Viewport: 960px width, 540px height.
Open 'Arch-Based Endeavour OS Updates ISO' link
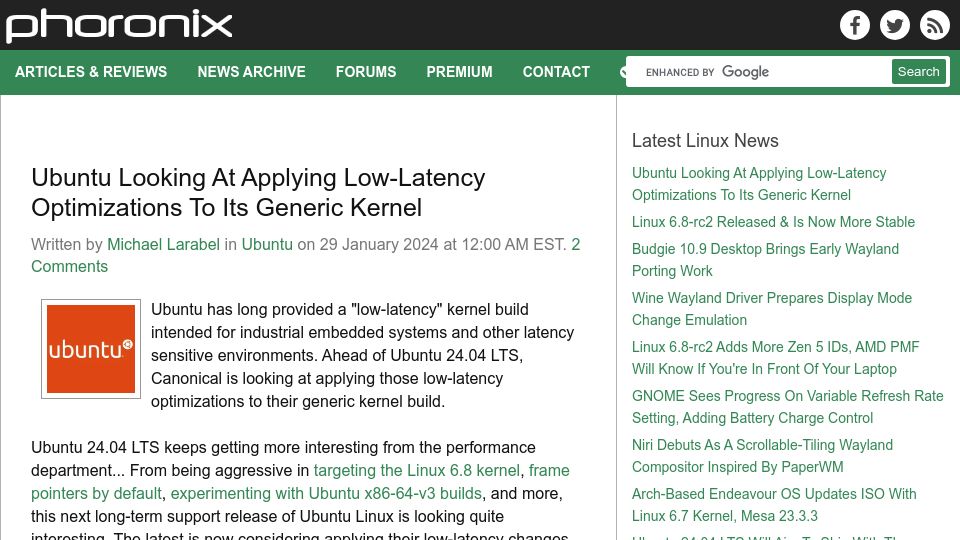(x=774, y=504)
